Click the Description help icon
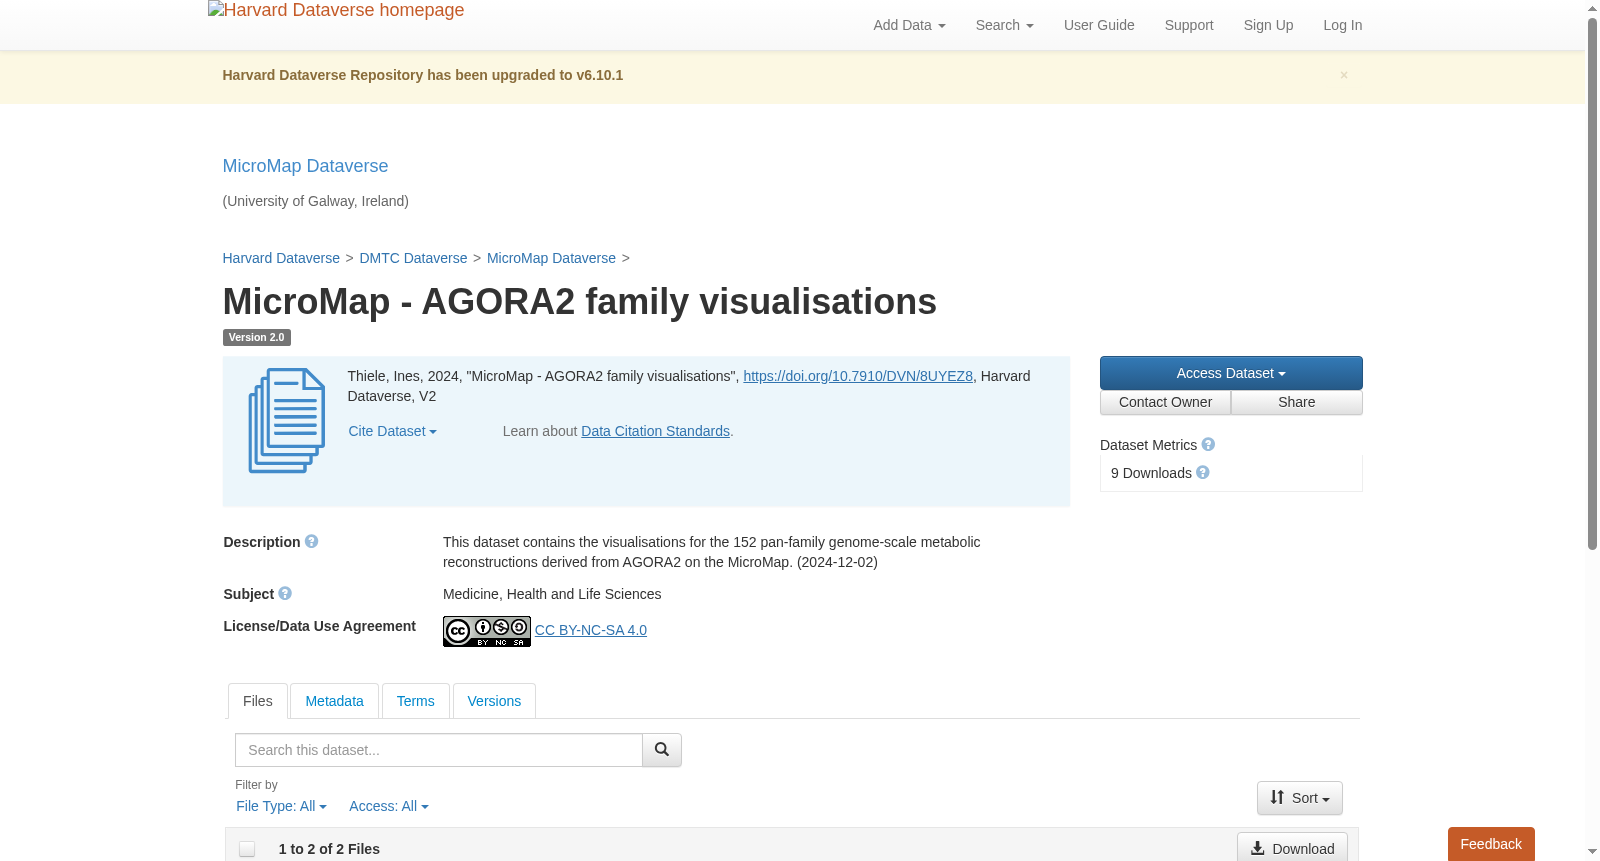 pyautogui.click(x=312, y=541)
